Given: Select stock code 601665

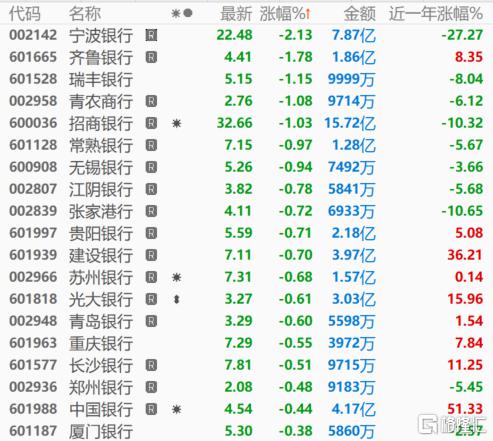Looking at the screenshot, I should click(33, 57).
